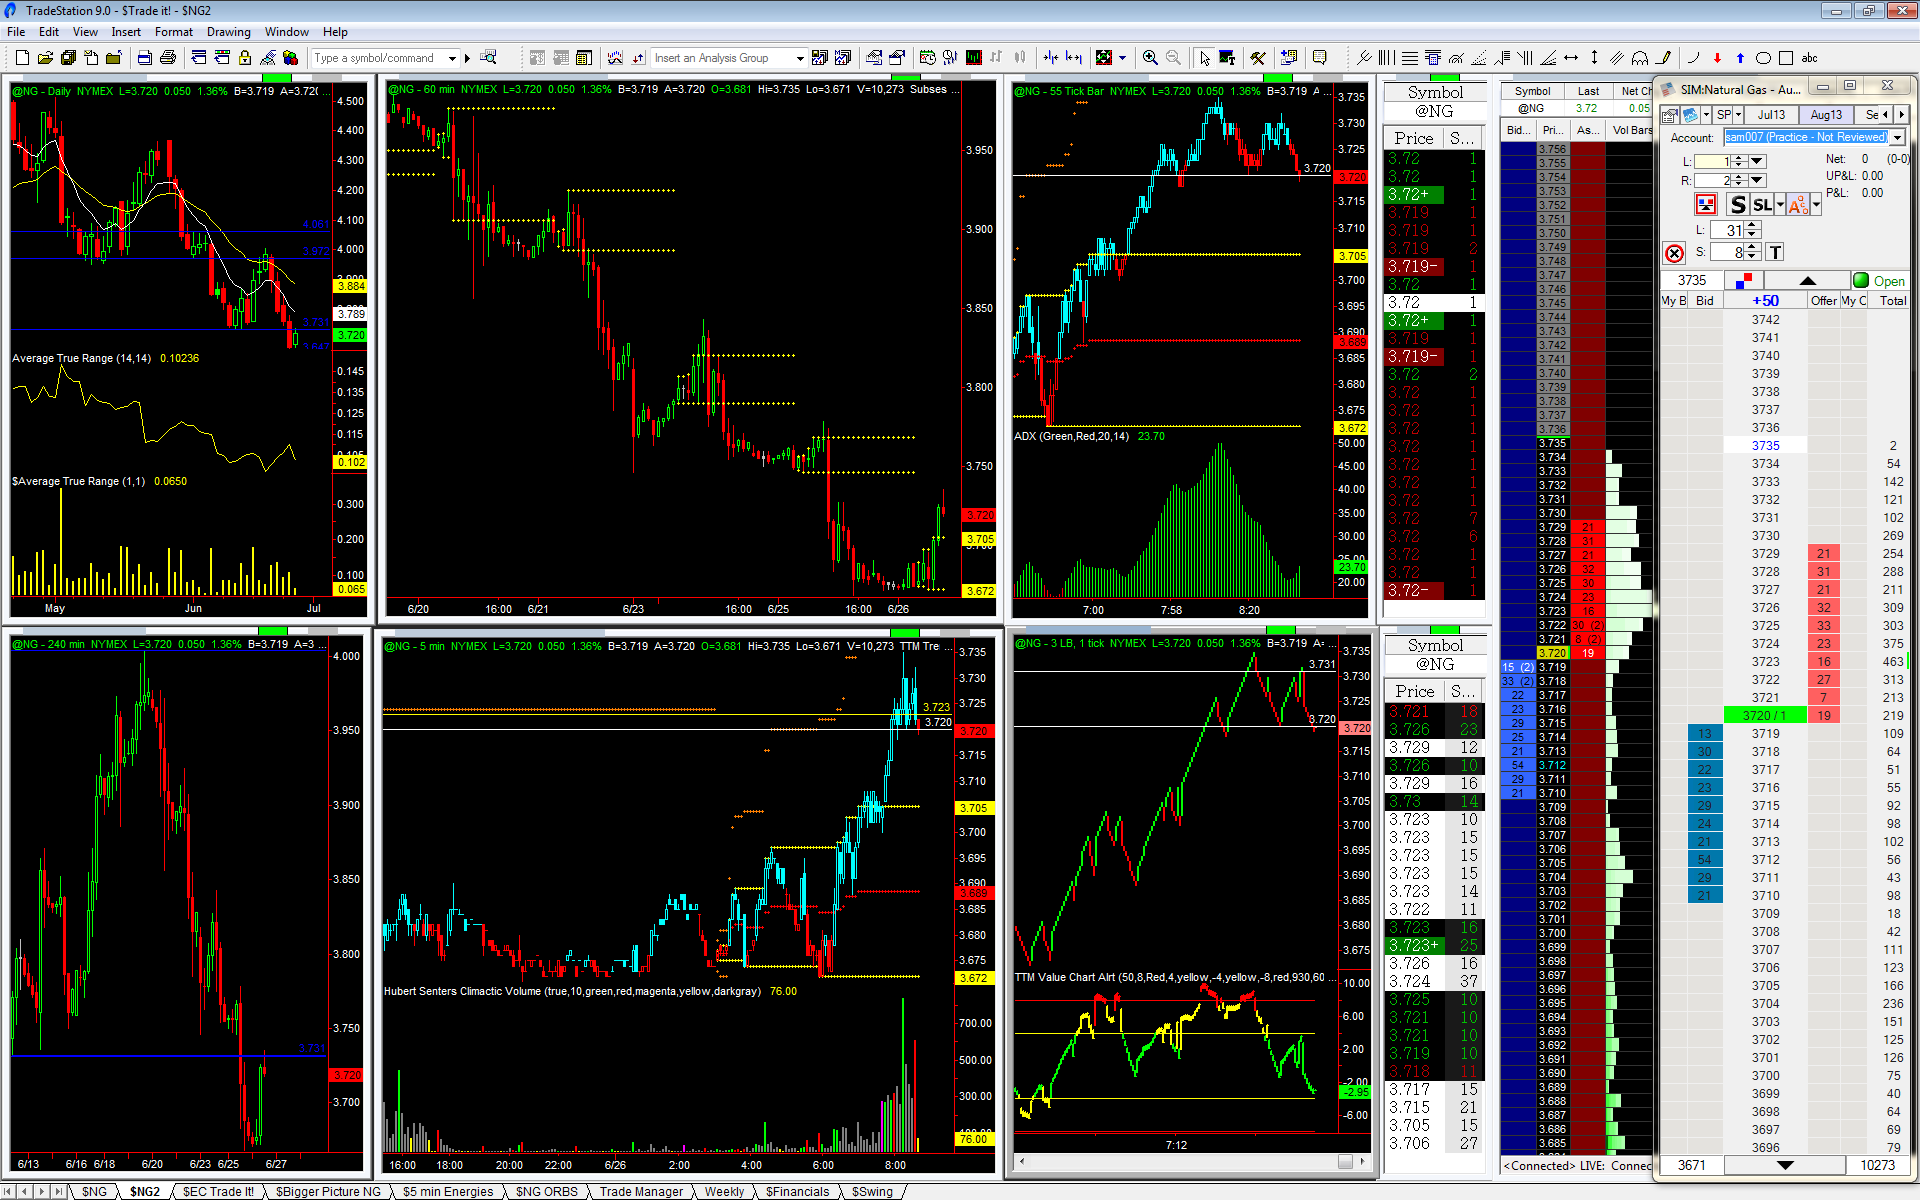This screenshot has width=1920, height=1200.
Task: Click the bottom down triangle in Matrix
Action: (1784, 1165)
